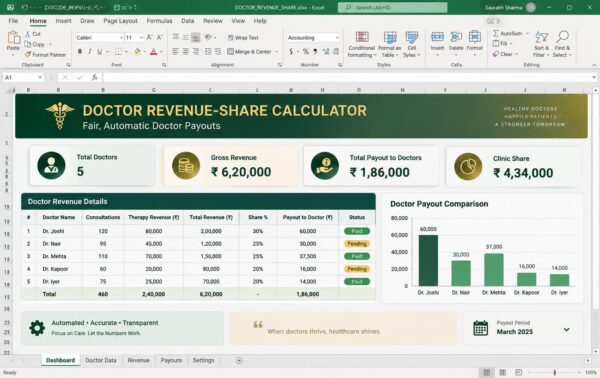Click Saurabh Sharma account name
This screenshot has height=378, width=600.
[504, 7]
